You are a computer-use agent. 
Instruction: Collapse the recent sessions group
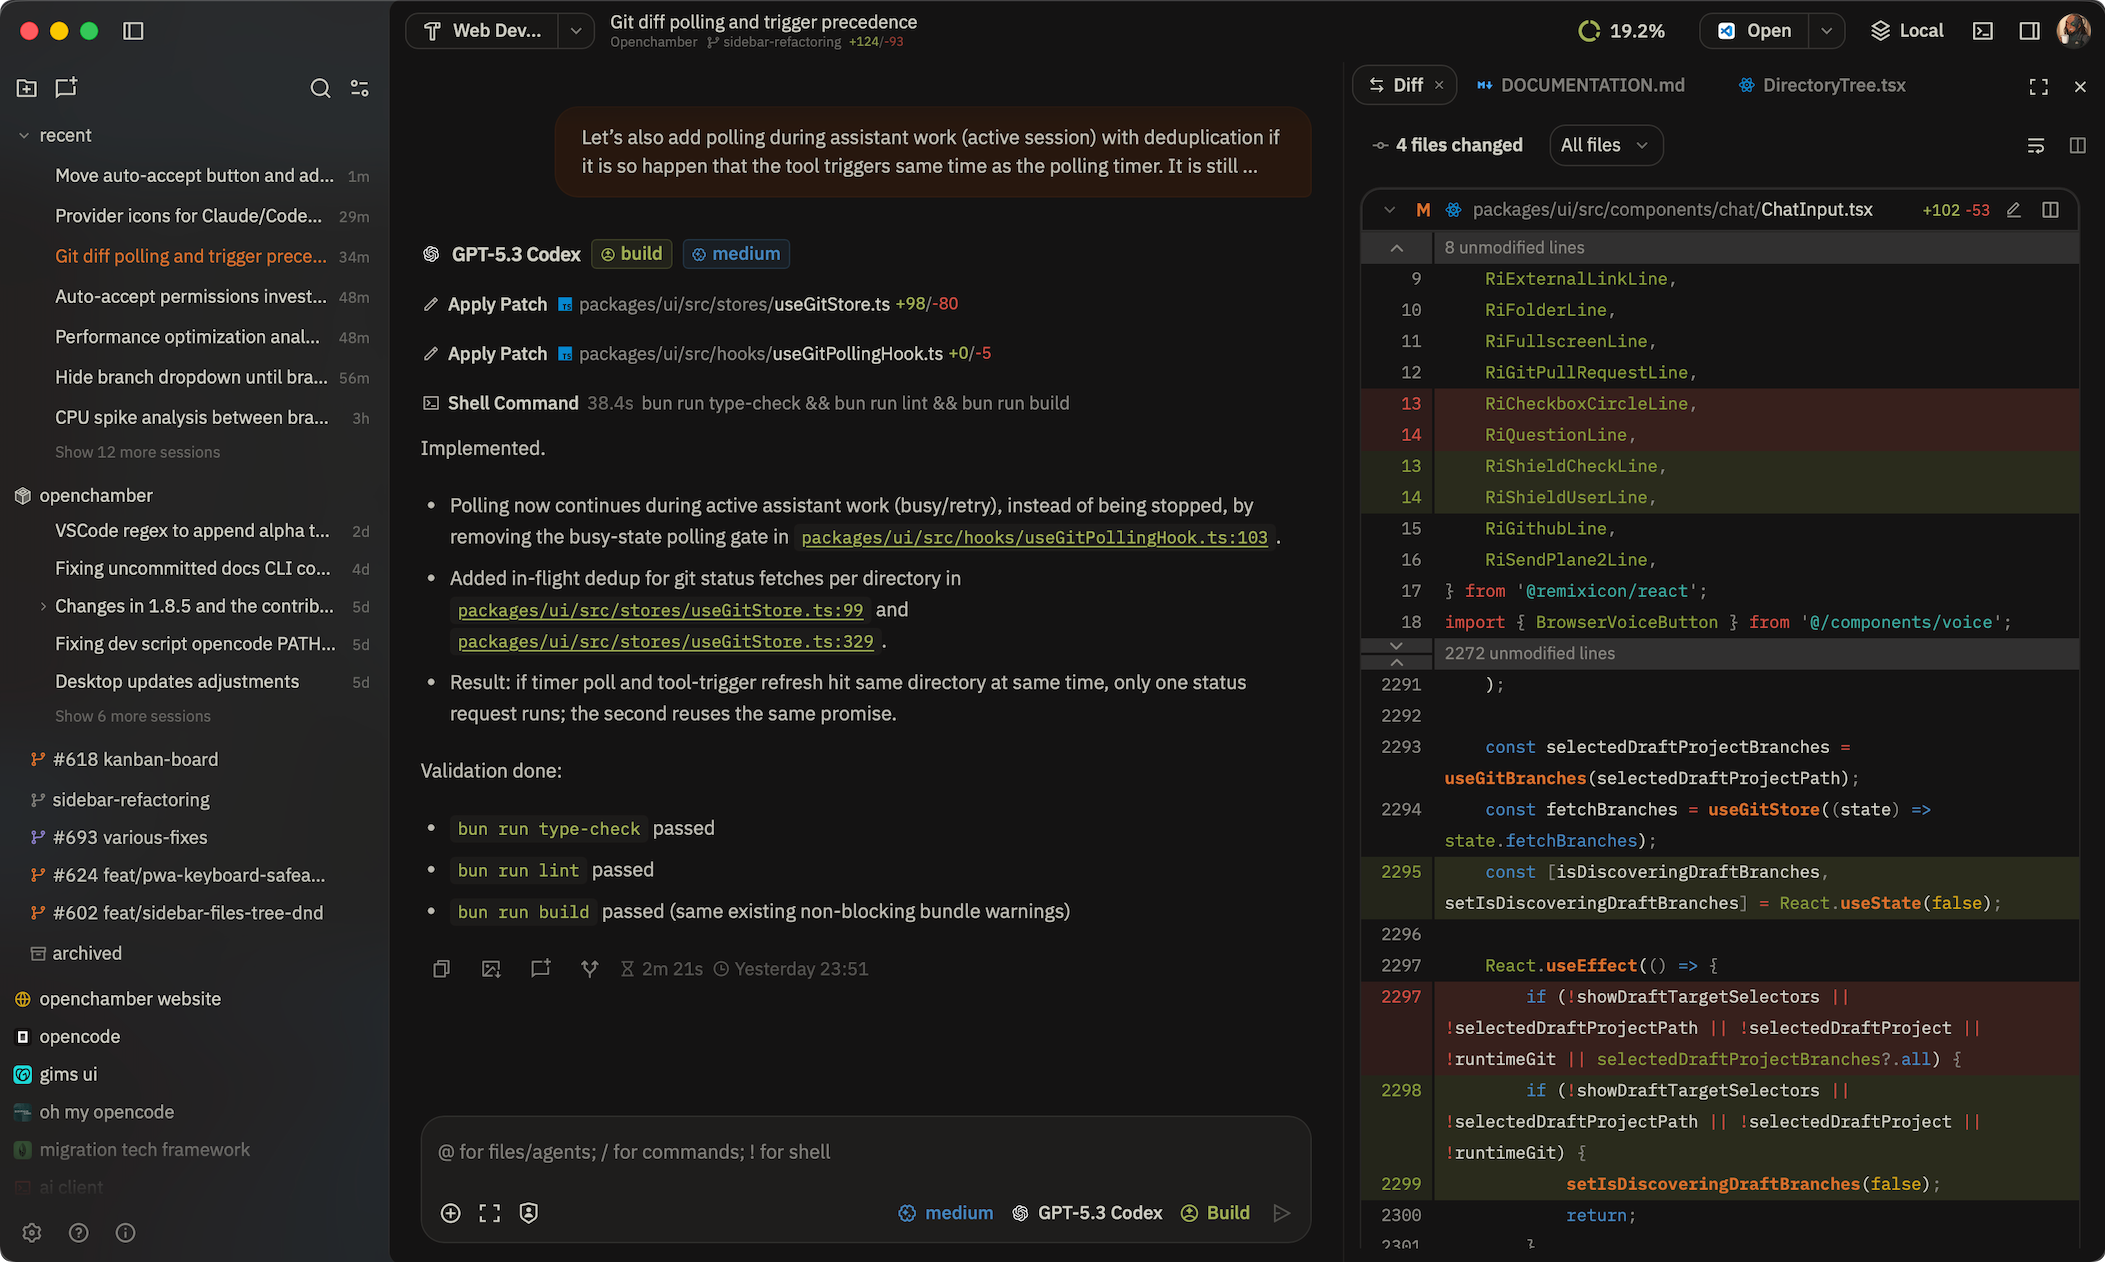click(24, 136)
